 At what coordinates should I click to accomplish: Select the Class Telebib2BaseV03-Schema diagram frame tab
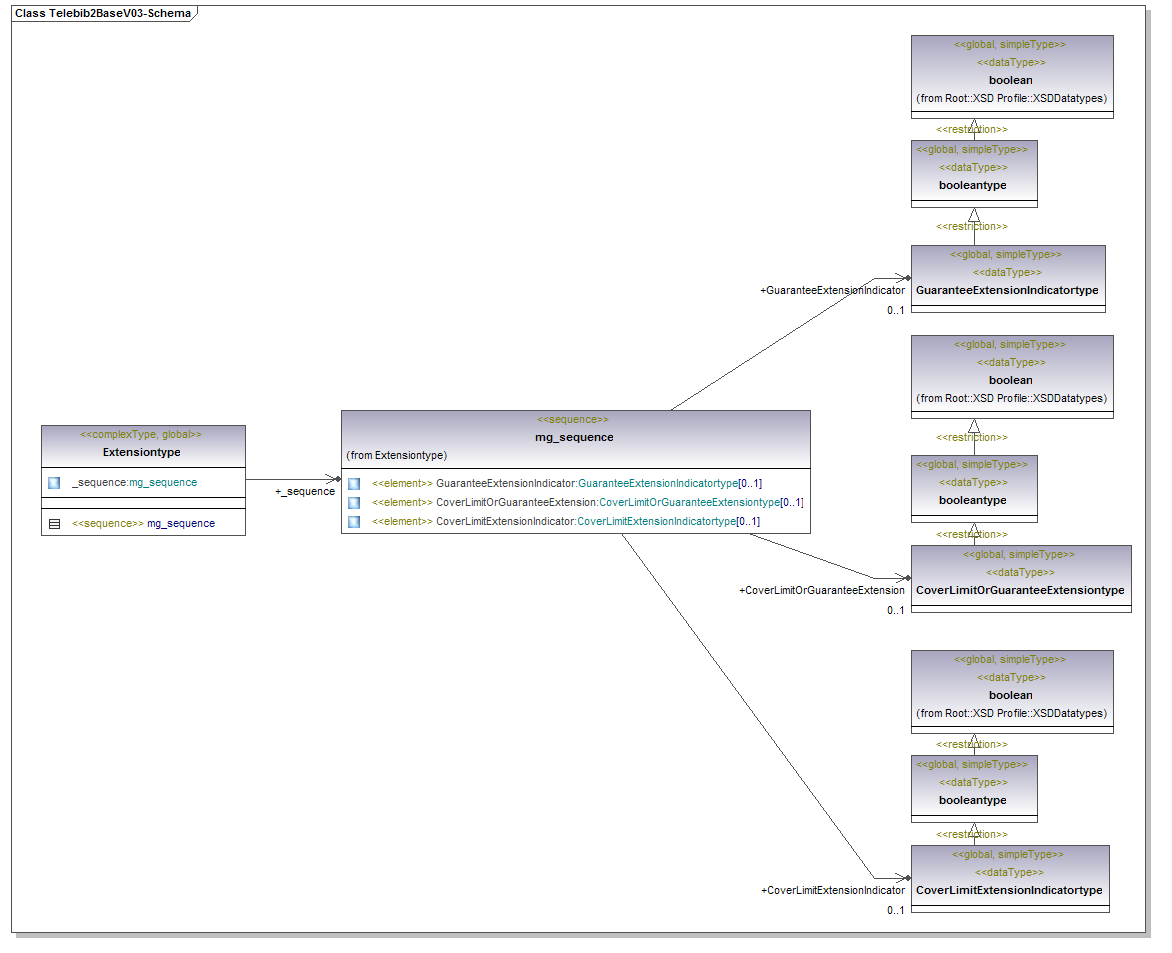click(103, 14)
